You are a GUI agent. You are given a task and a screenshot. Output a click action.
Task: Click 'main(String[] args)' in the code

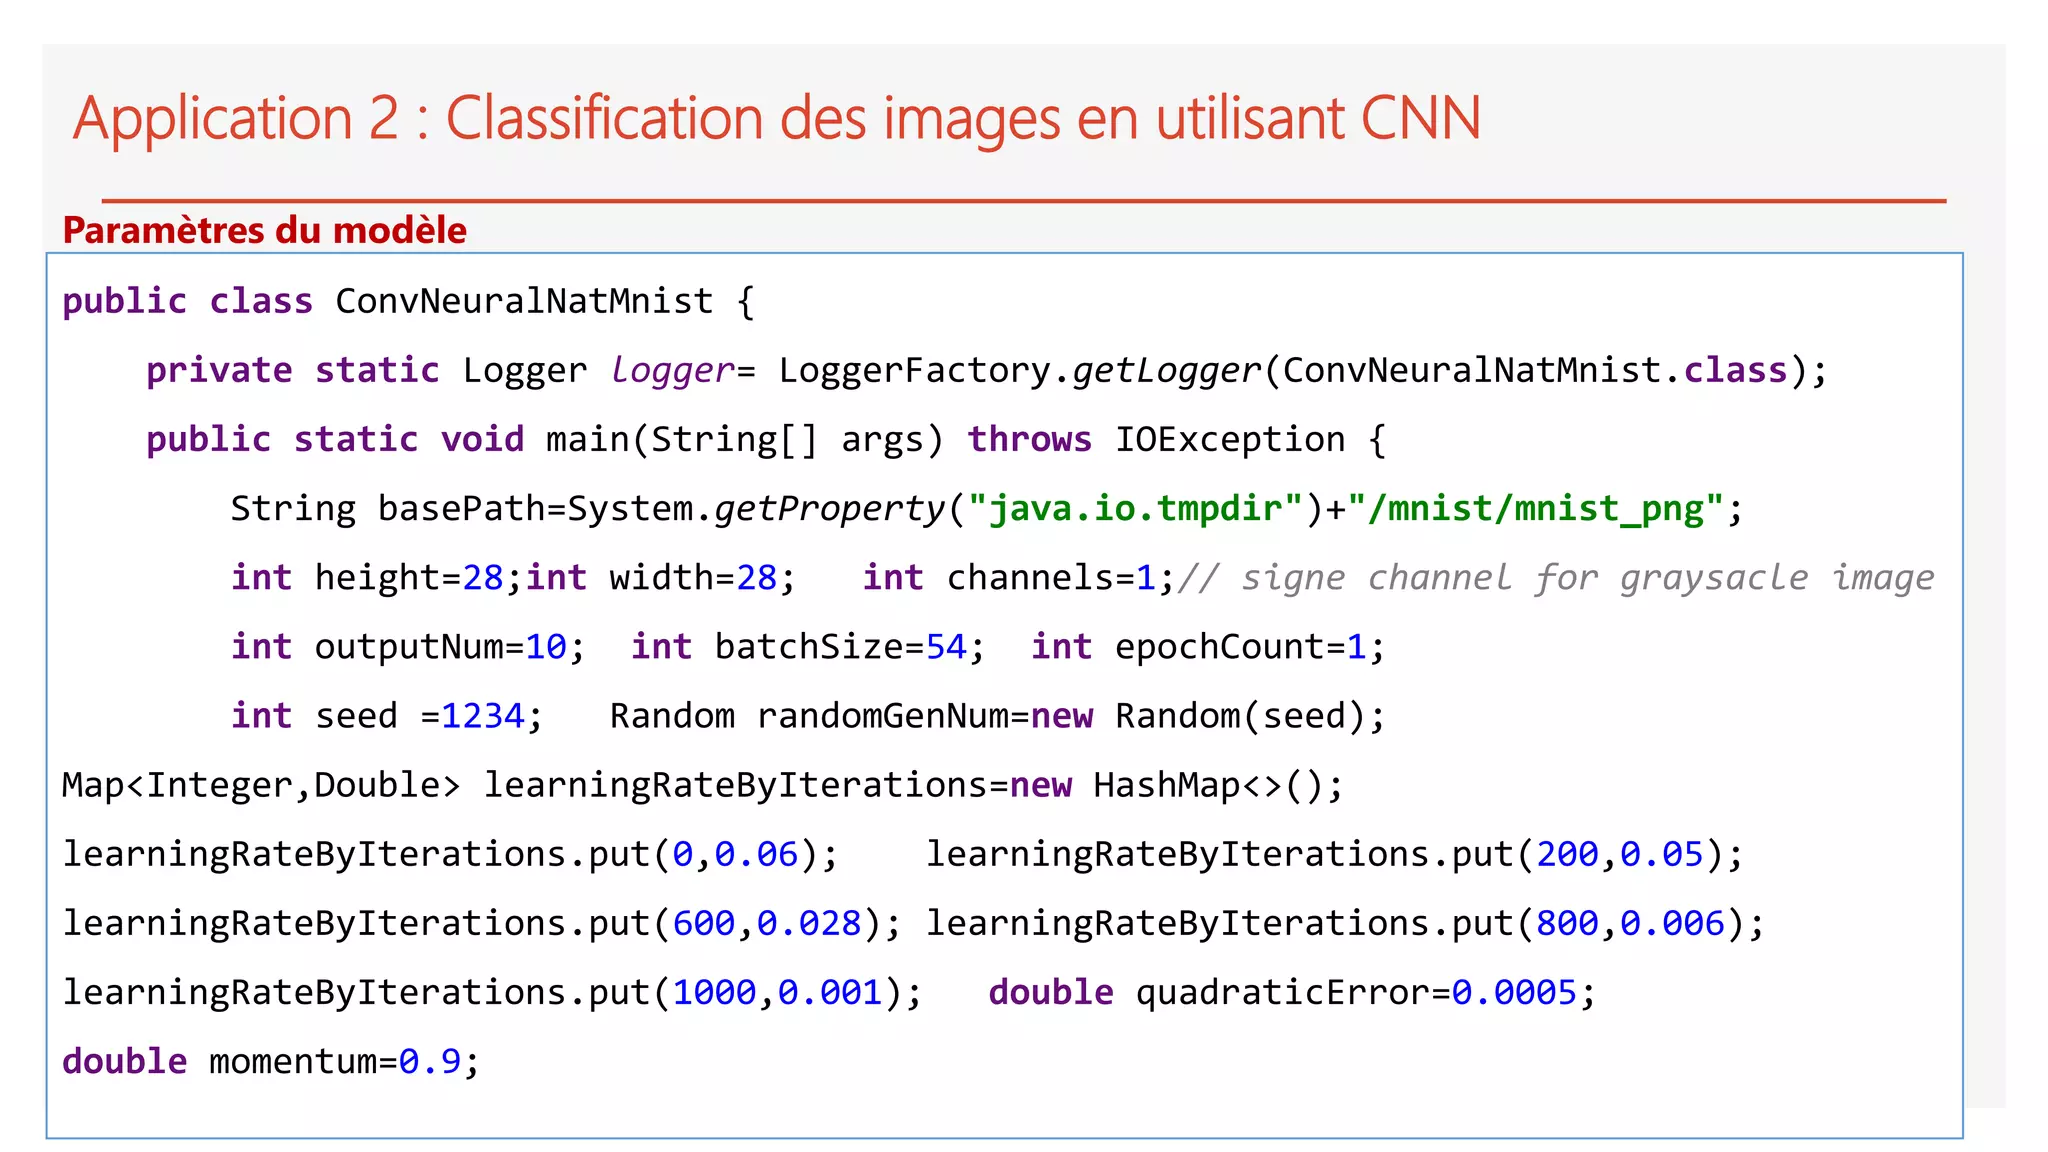pos(745,439)
